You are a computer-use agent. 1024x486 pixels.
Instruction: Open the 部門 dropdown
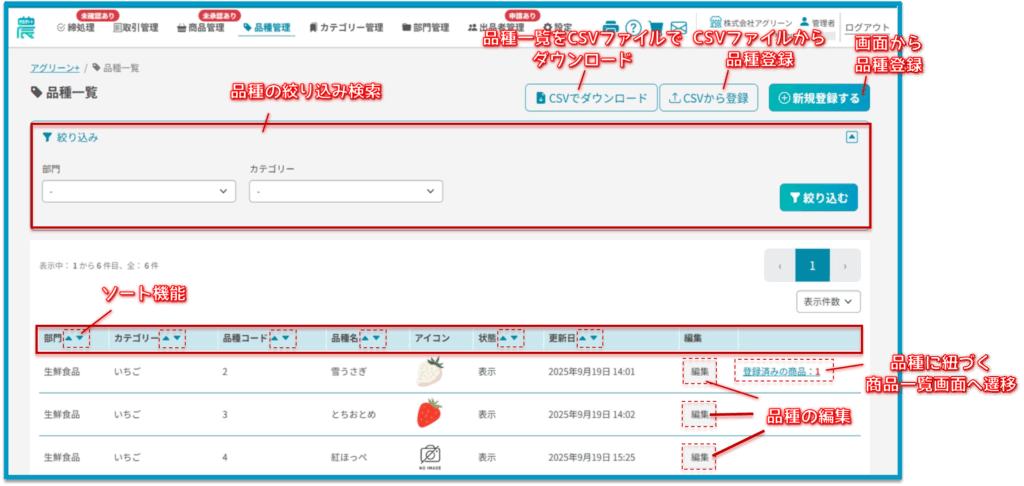[138, 191]
